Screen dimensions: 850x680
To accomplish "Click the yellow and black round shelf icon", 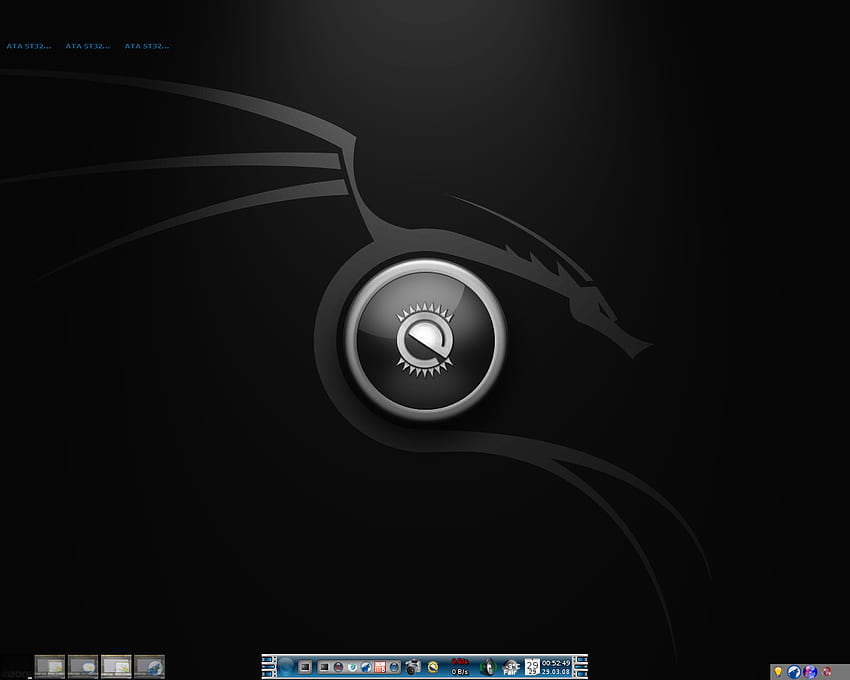I will 433,667.
